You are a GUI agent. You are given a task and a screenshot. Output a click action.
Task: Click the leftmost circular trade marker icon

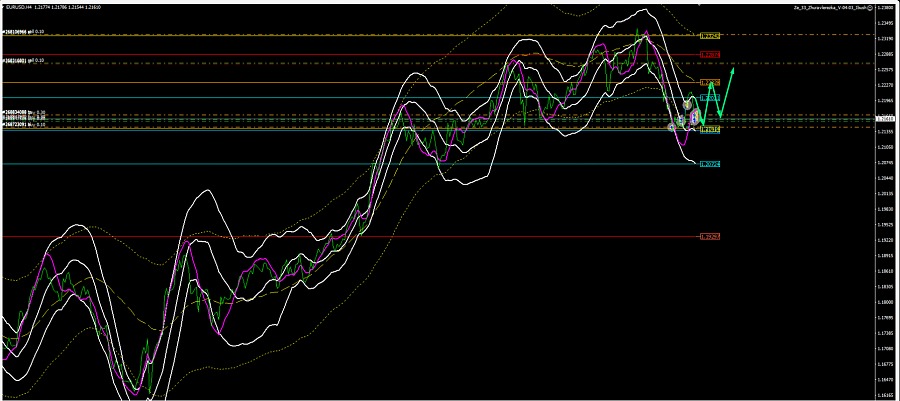click(x=671, y=126)
